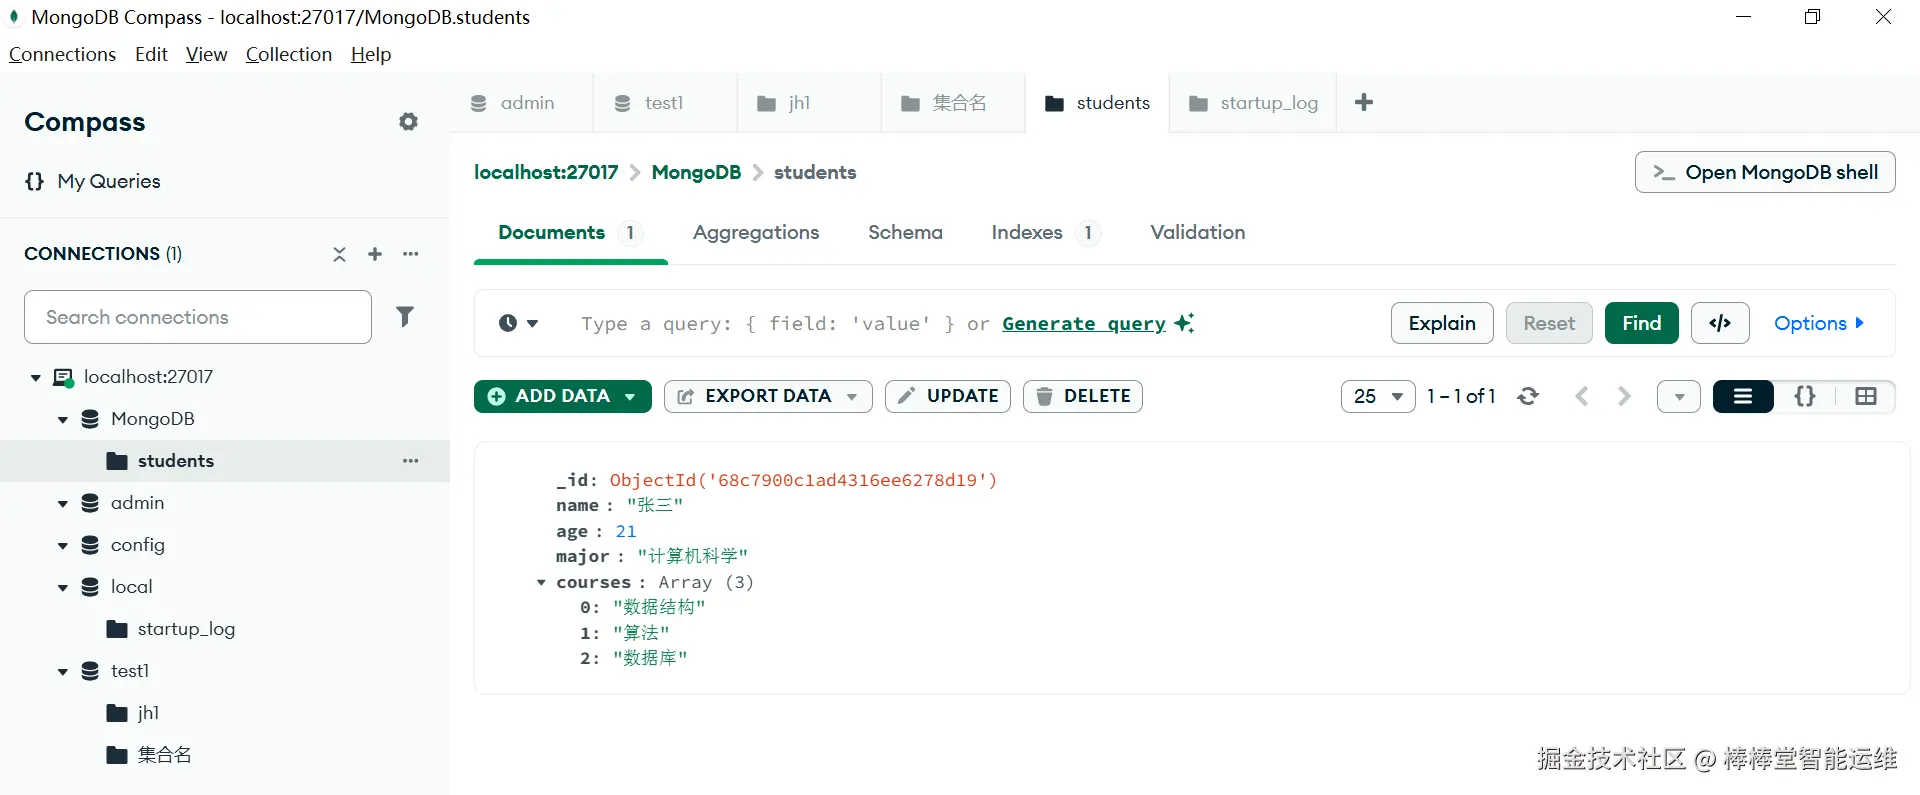This screenshot has height=795, width=1920.
Task: Click the jh1 folder icon in sidebar
Action: coord(117,713)
